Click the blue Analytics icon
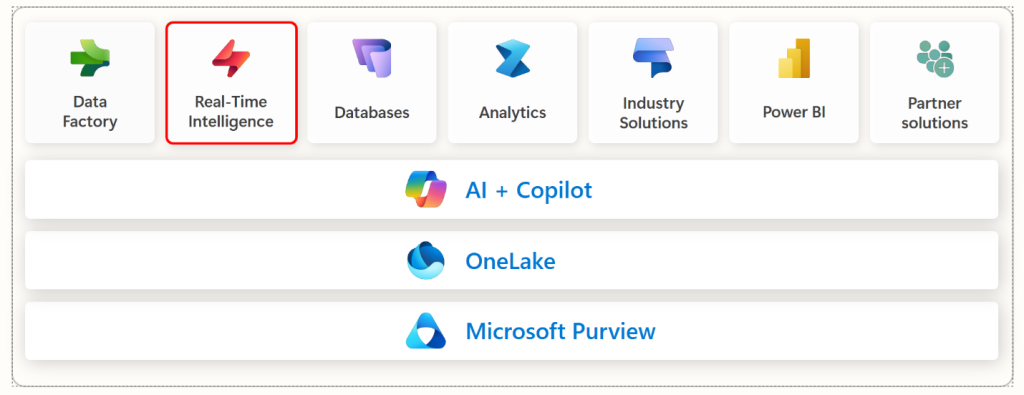This screenshot has width=1024, height=395. point(513,59)
